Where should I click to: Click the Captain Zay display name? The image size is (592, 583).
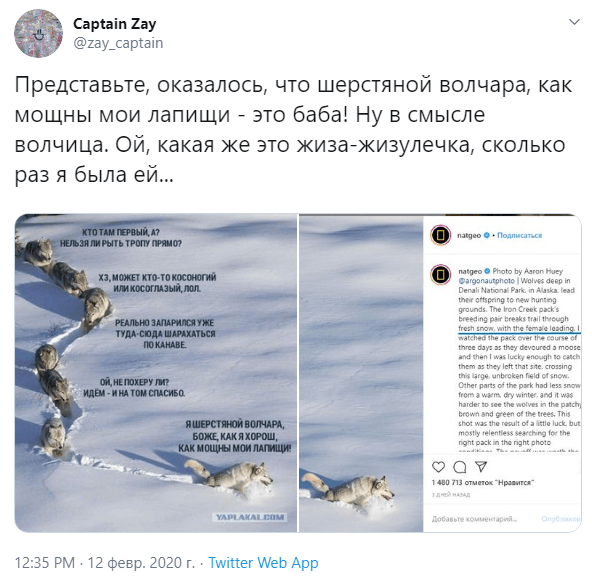114,24
